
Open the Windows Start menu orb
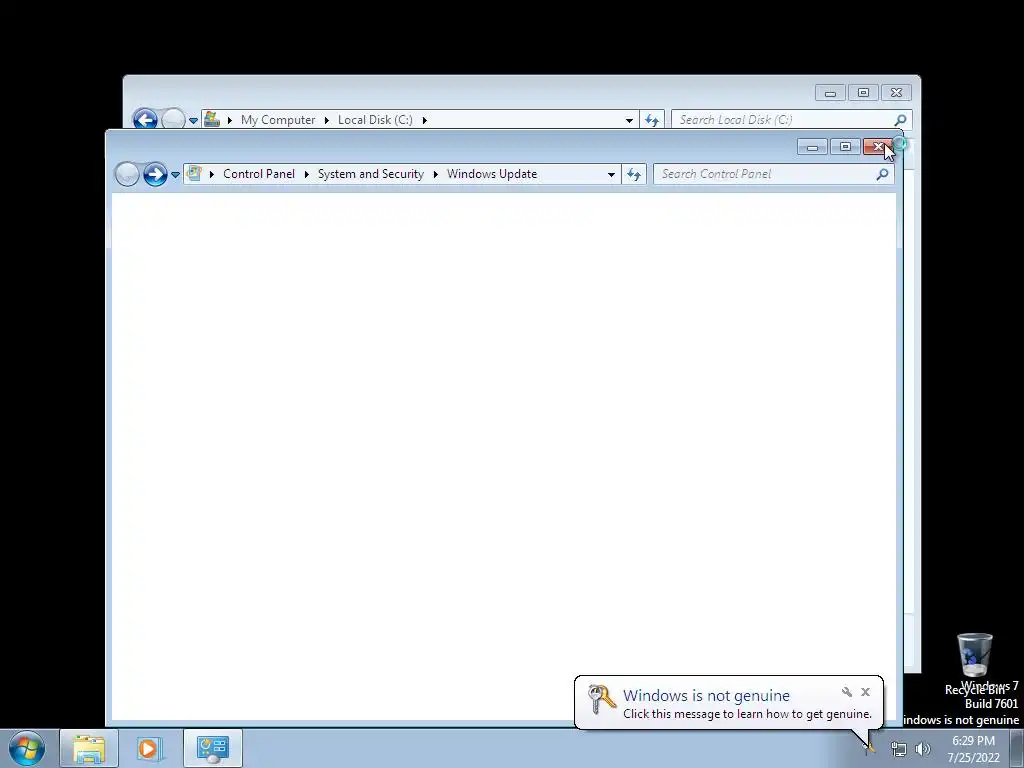click(26, 748)
